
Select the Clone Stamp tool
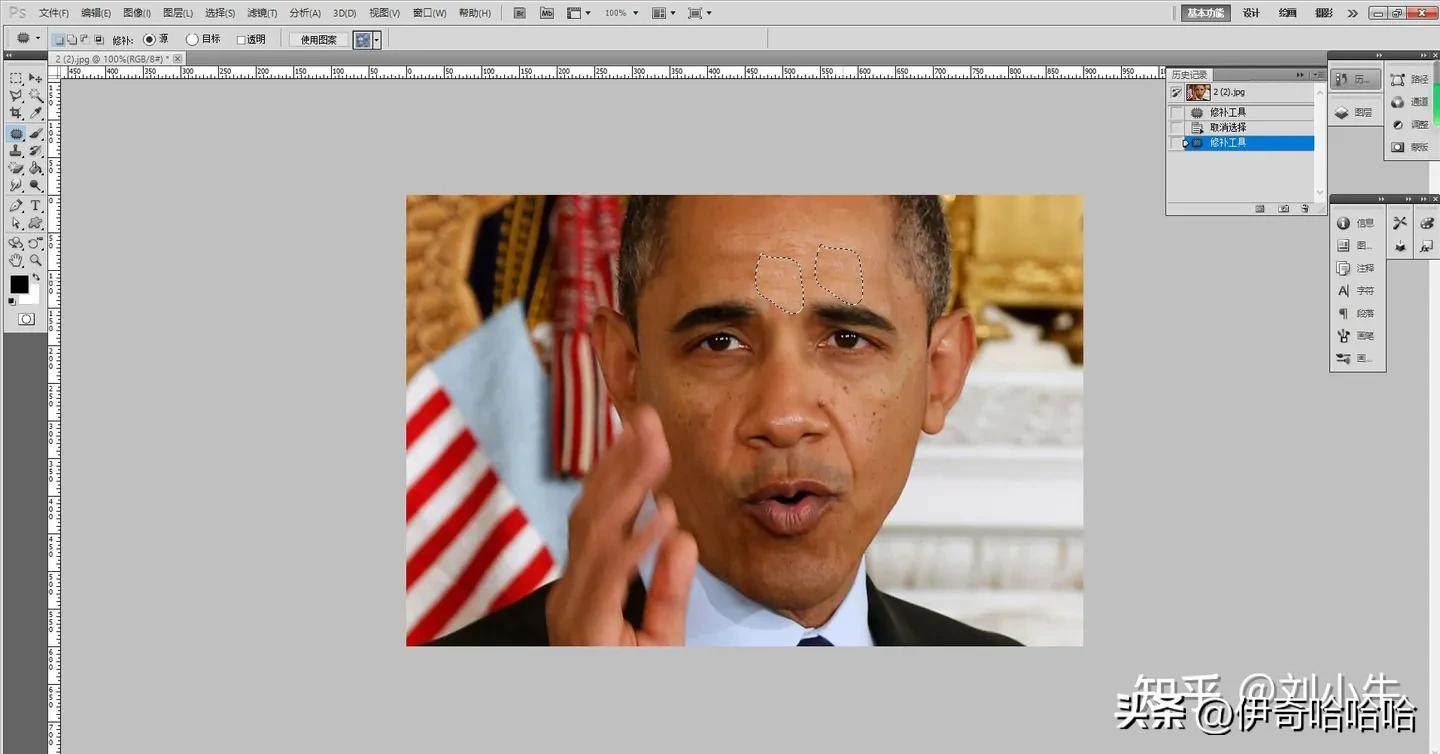(x=14, y=150)
